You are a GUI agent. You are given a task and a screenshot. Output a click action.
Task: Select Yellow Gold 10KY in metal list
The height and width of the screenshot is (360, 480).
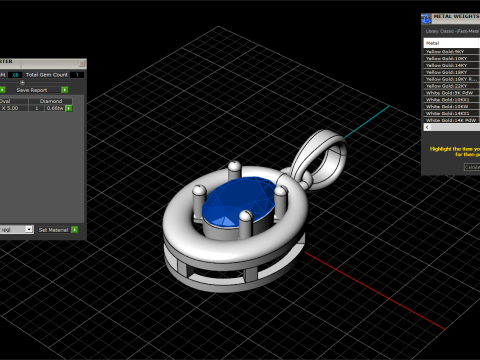452,58
